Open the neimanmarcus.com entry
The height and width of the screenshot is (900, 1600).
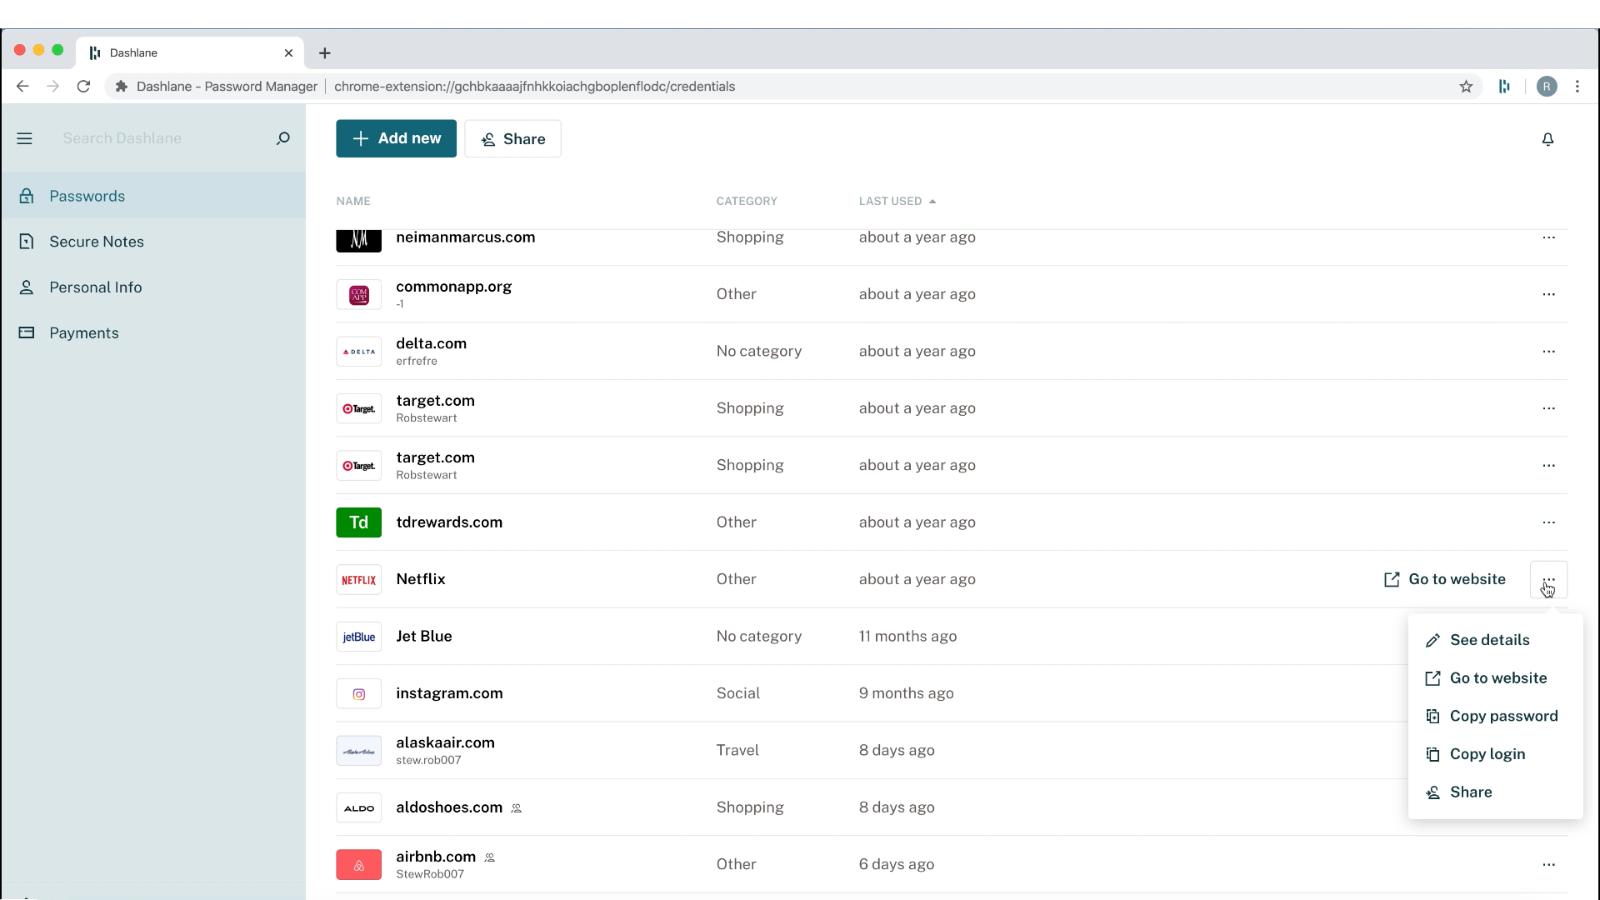click(465, 237)
